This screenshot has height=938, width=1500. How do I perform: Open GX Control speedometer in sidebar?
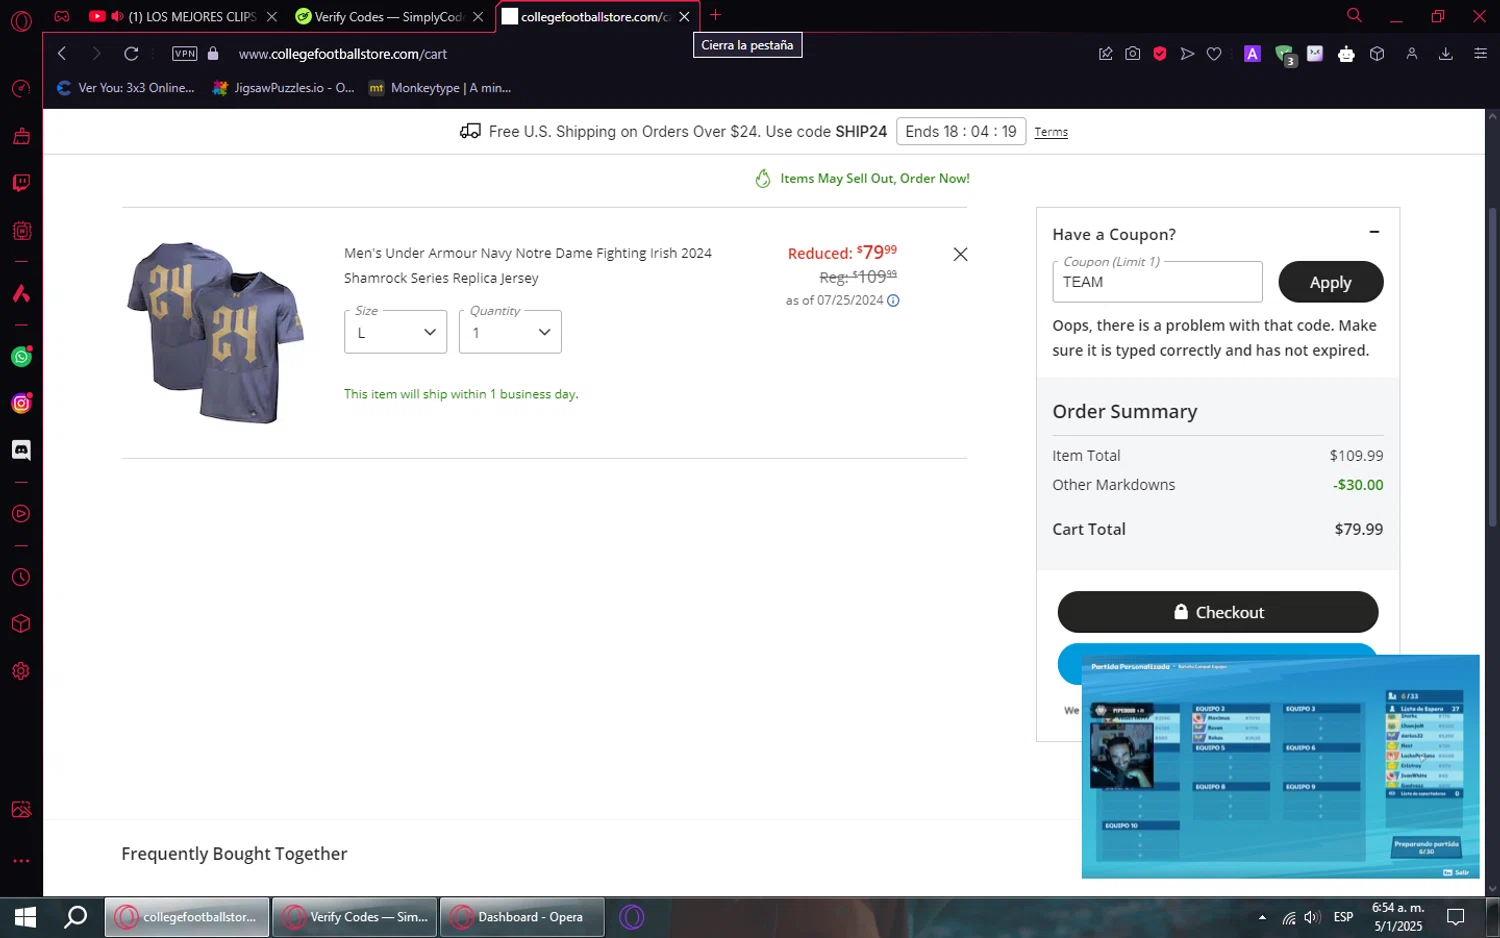click(x=21, y=89)
